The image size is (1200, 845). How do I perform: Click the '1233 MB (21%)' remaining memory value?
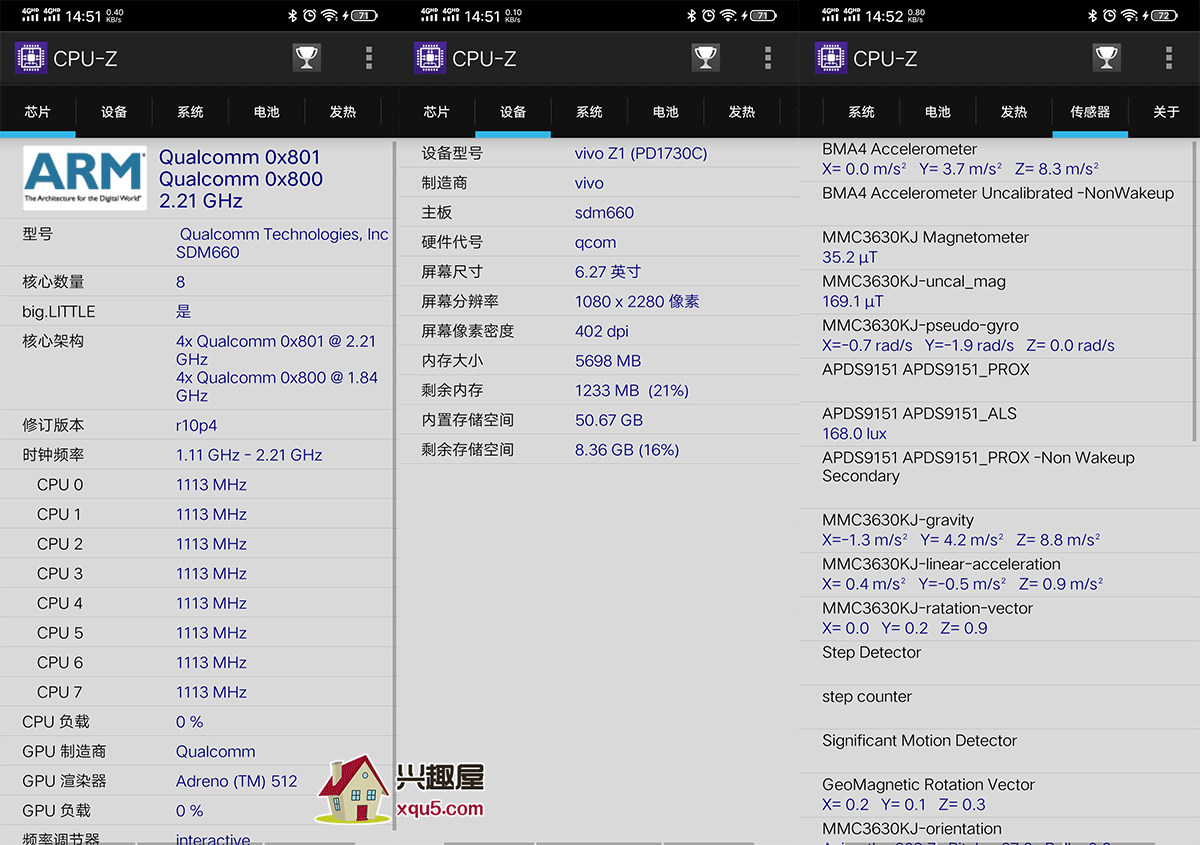click(632, 390)
